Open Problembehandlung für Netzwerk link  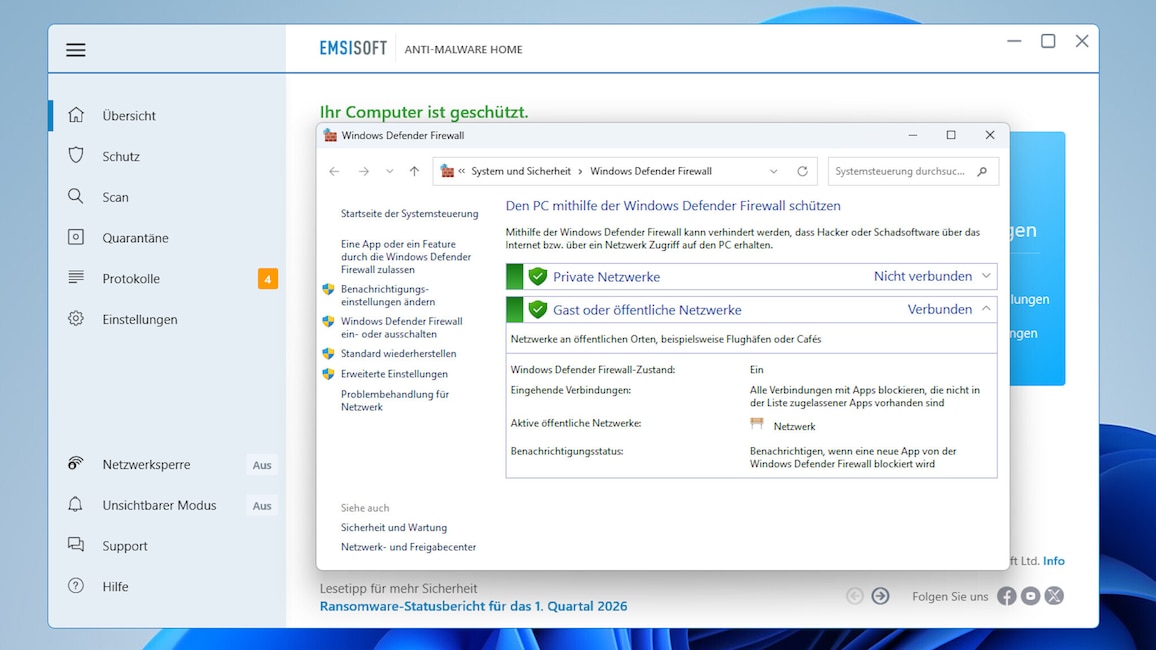(x=394, y=400)
